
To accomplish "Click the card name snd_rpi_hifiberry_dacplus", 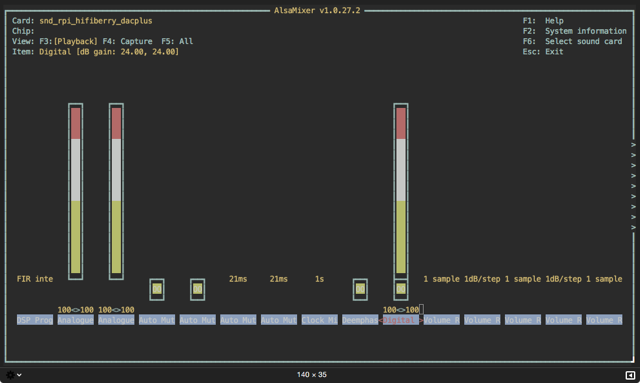I will pyautogui.click(x=96, y=21).
